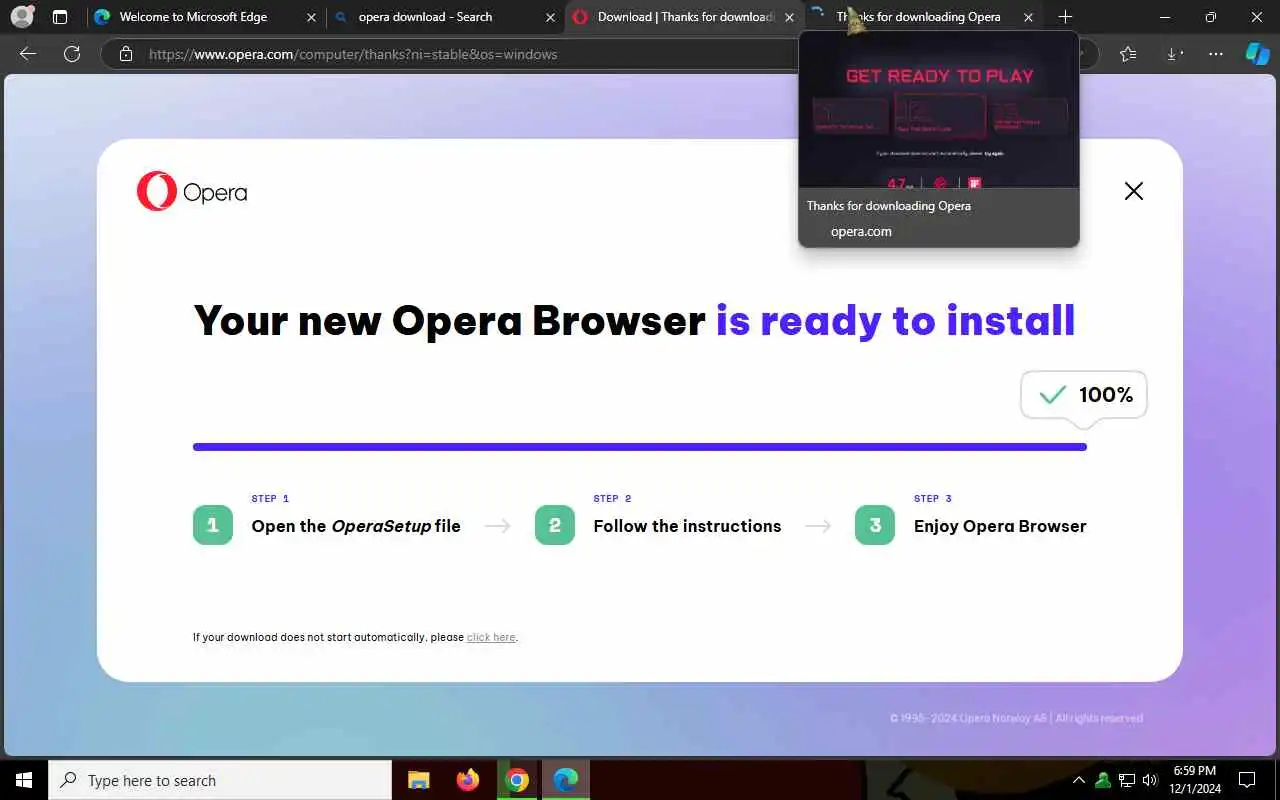
Task: Close the last Thanks for downloading Opera tab
Action: pos(1028,17)
